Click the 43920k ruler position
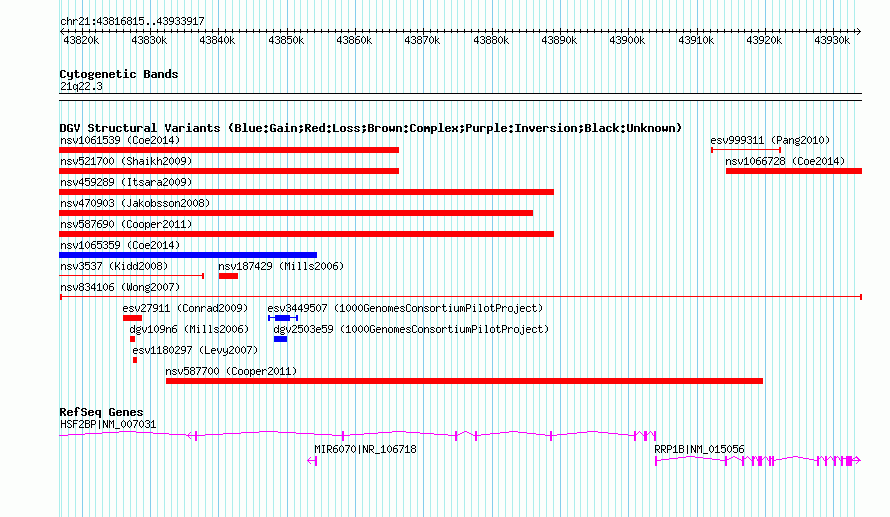Viewport: 890px width, 517px height. [x=764, y=40]
